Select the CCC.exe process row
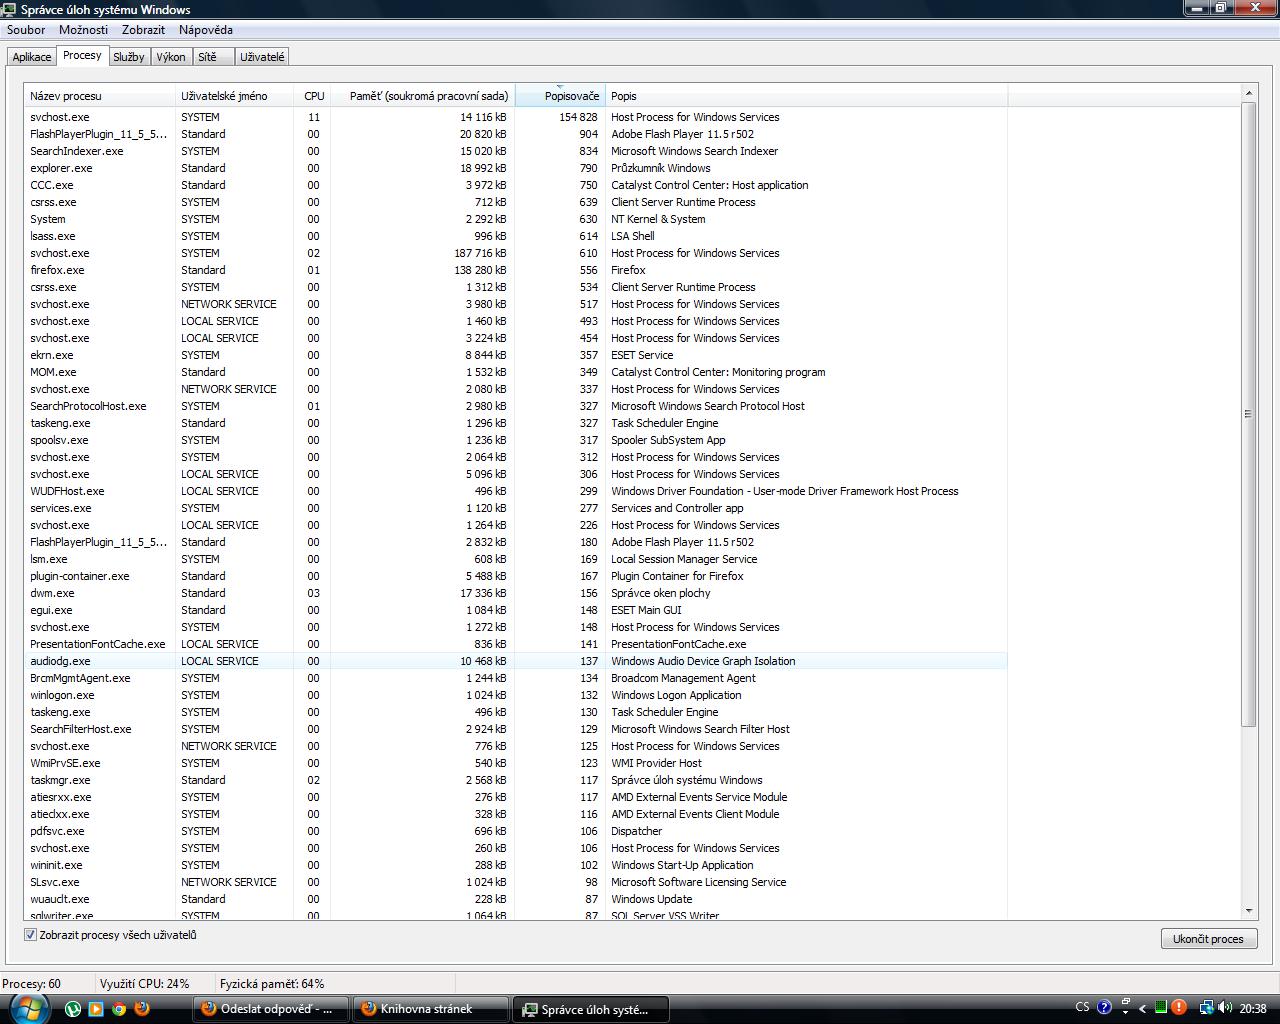Viewport: 1280px width, 1024px height. [x=515, y=185]
